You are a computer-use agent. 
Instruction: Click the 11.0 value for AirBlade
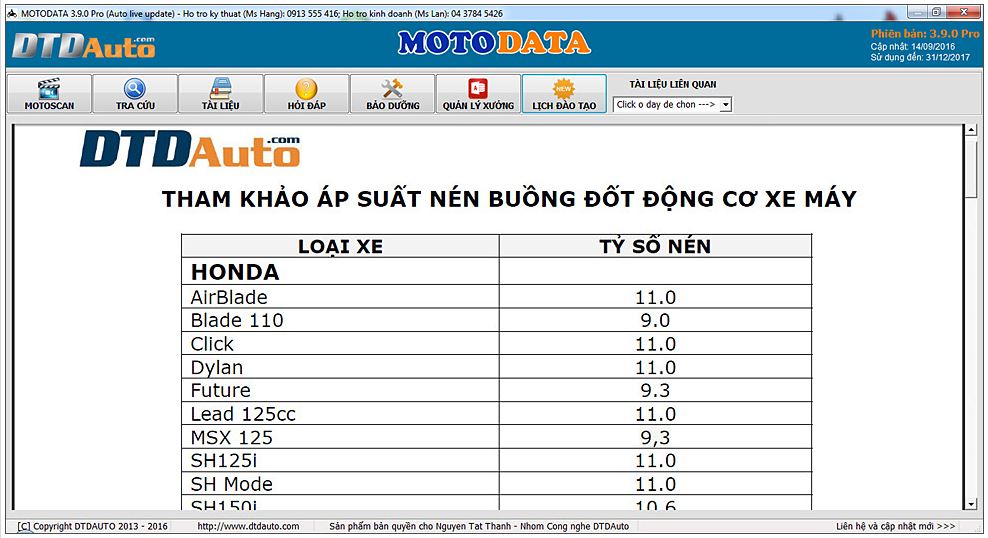[x=655, y=297]
